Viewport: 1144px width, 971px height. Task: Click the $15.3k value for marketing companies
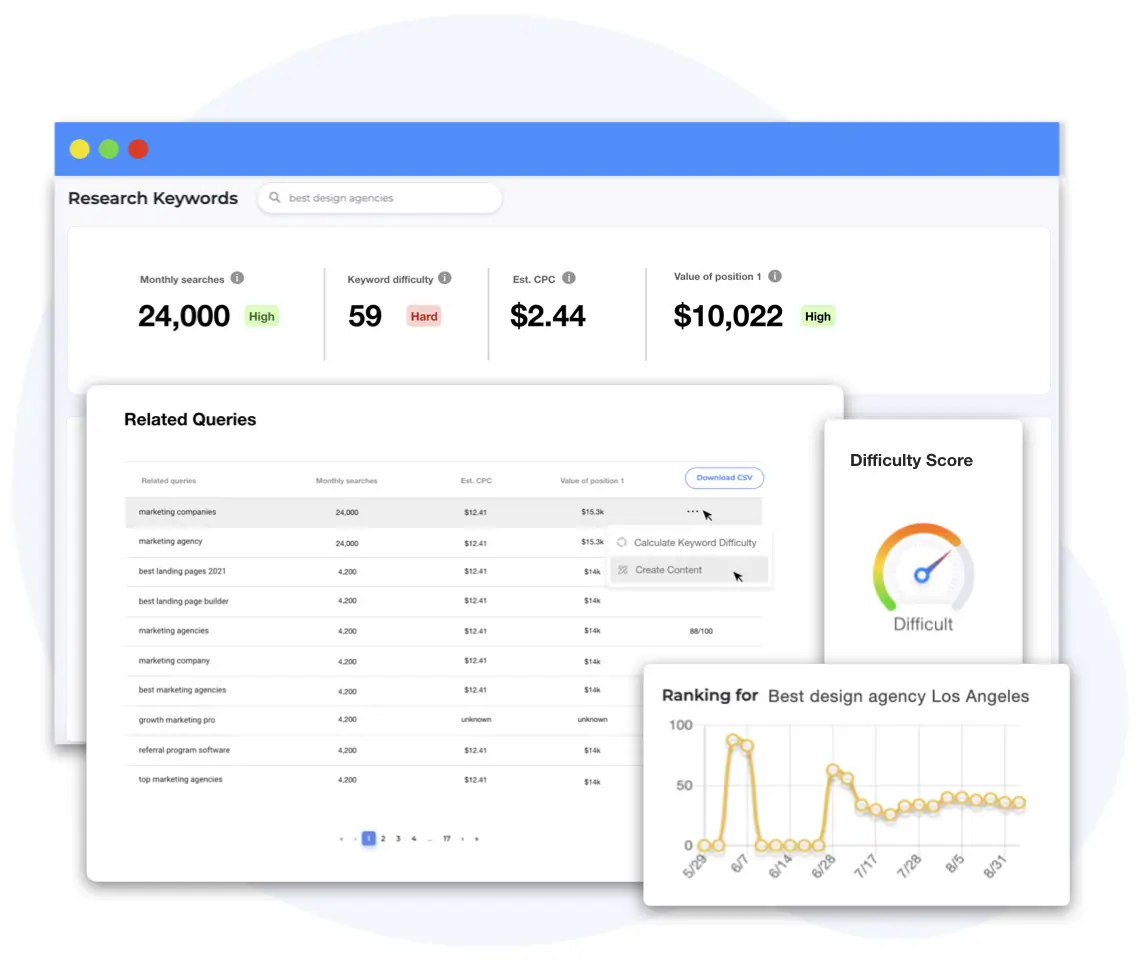[592, 512]
